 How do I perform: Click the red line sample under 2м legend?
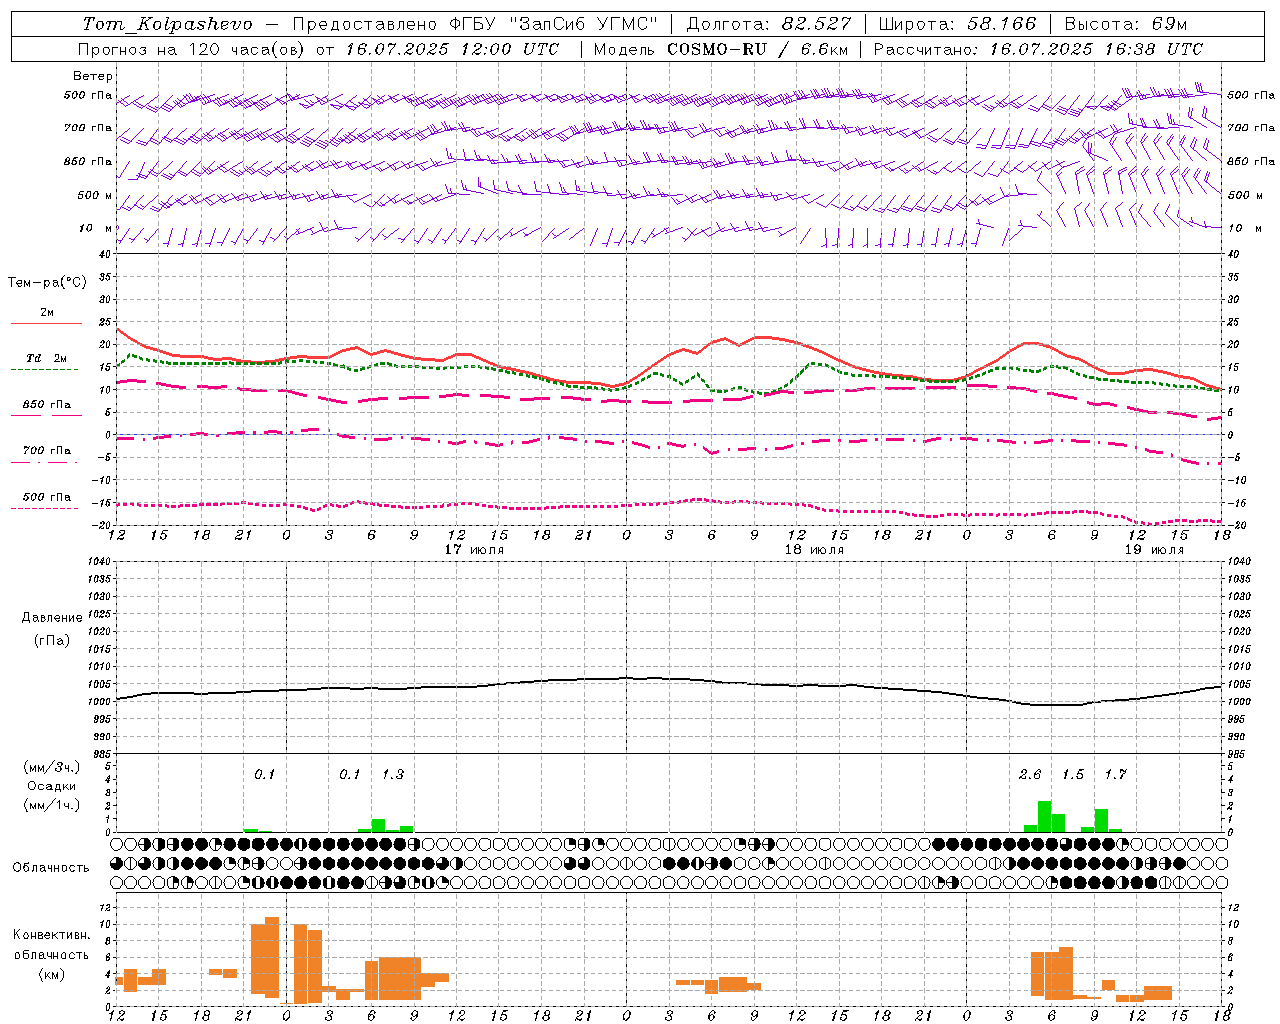(x=46, y=323)
